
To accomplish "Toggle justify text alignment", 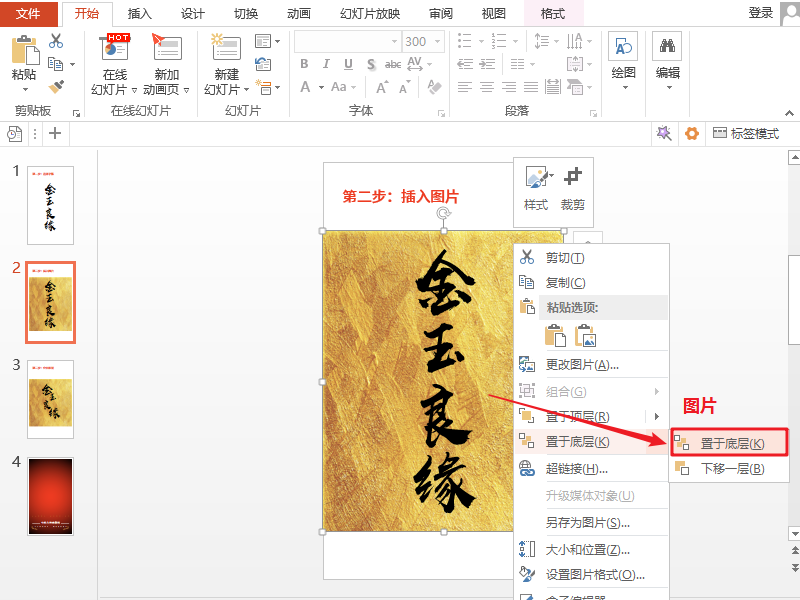I will (531, 87).
